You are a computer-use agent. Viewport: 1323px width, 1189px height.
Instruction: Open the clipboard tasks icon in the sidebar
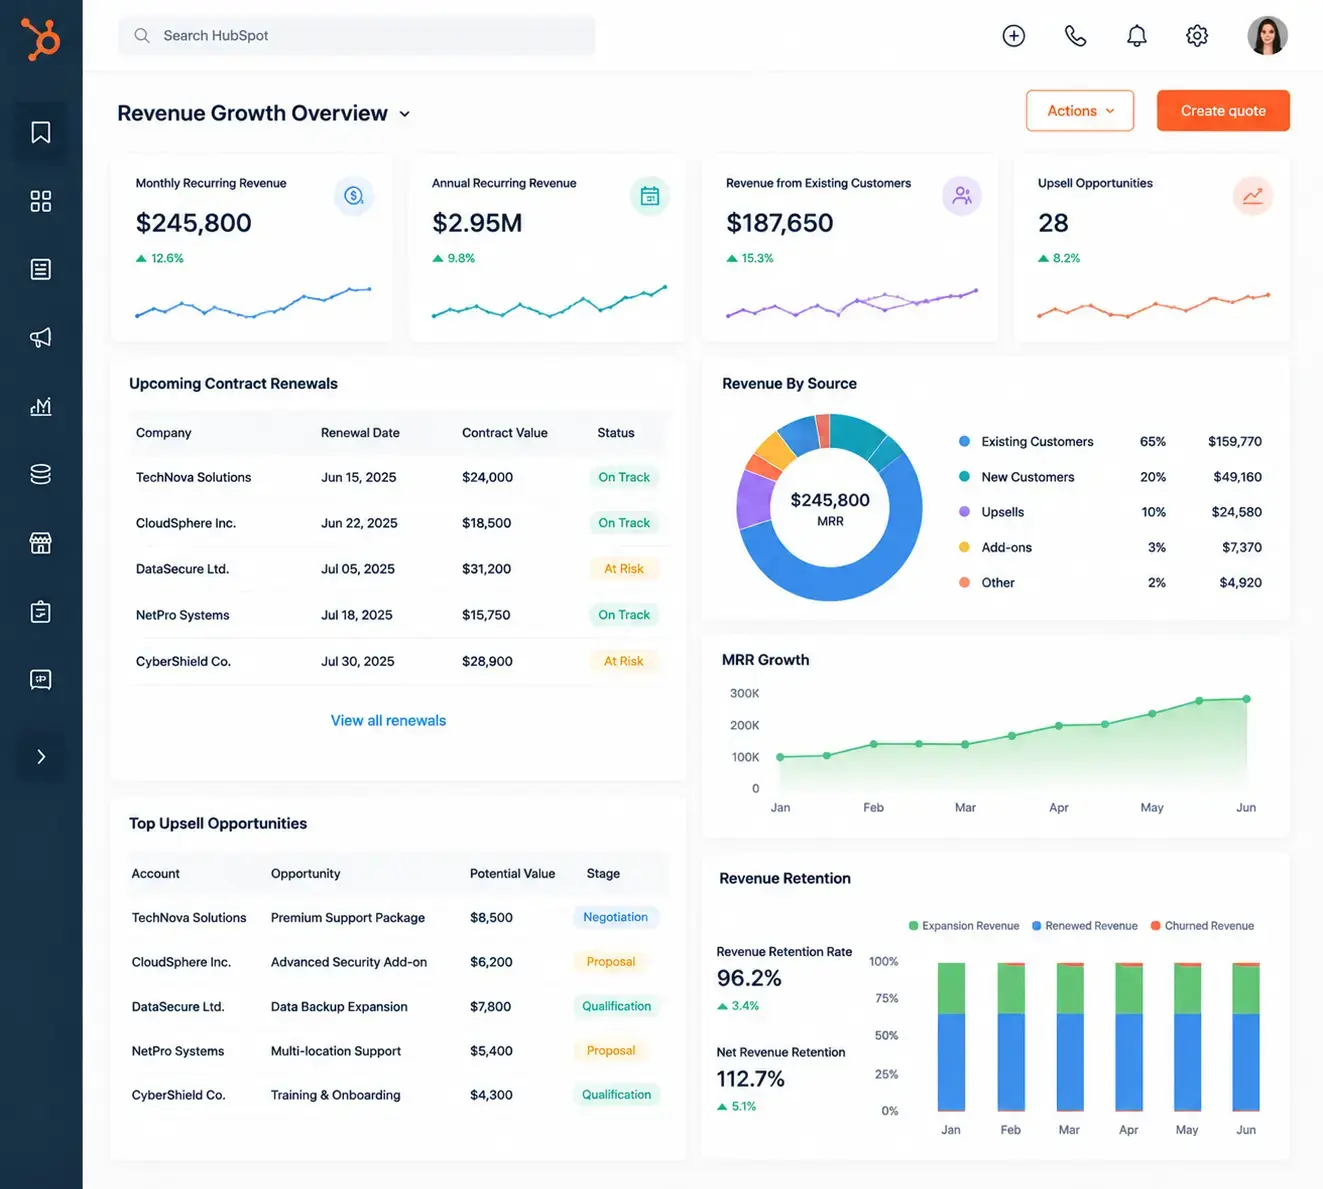click(41, 611)
